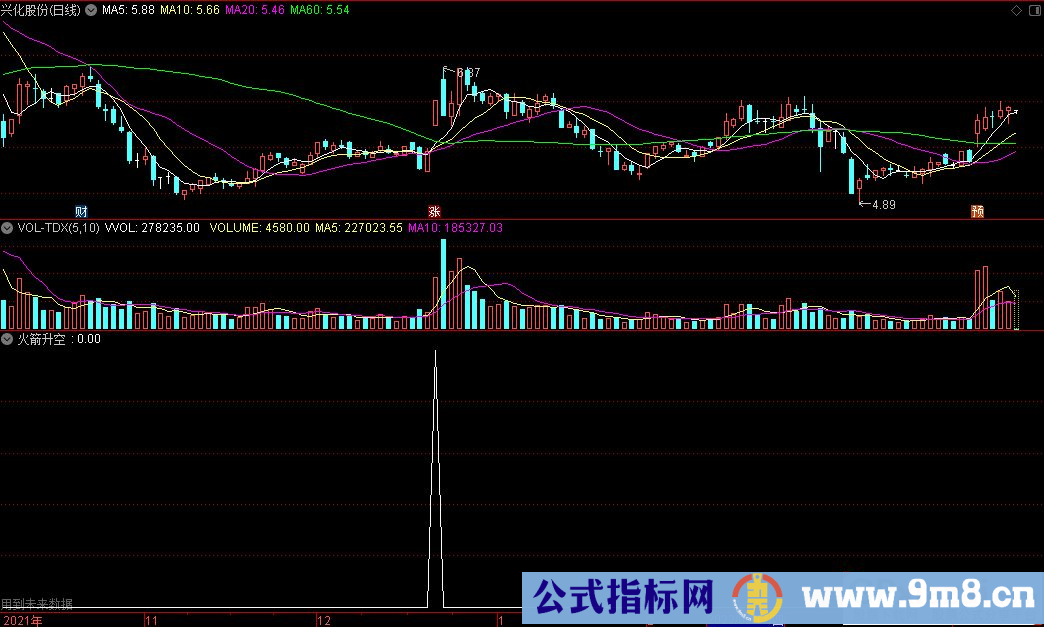1044x627 pixels.
Task: Click the tallest volume bar in VOL panel
Action: (443, 284)
